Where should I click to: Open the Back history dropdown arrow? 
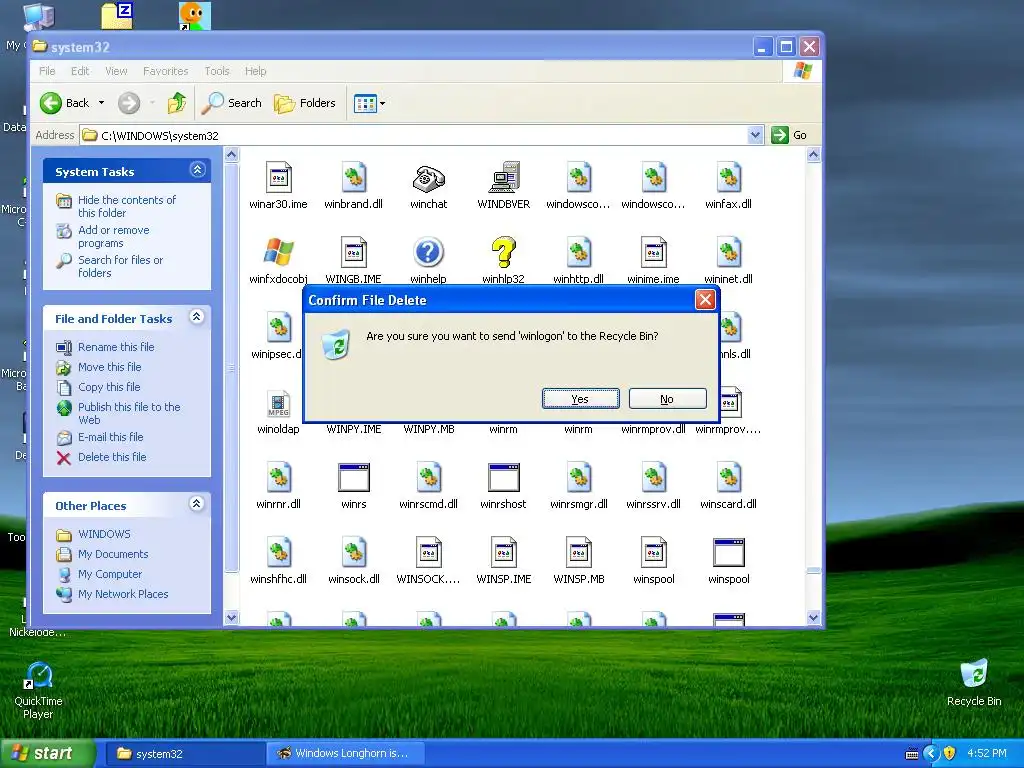tap(101, 103)
